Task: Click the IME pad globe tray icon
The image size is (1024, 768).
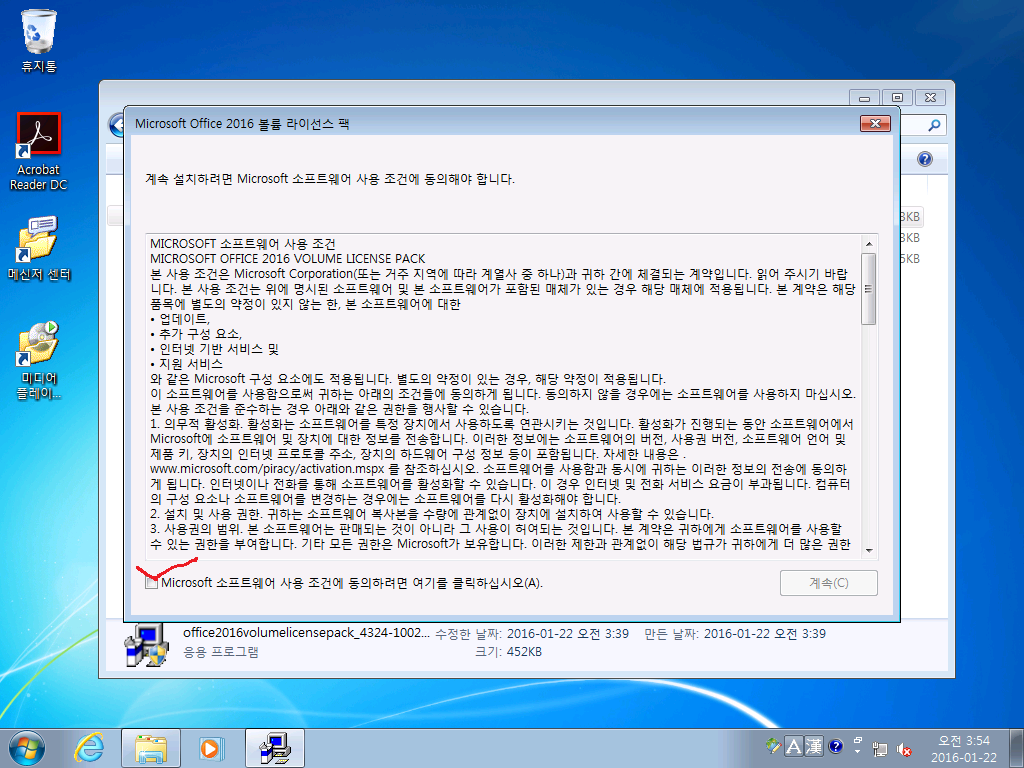Action: coord(773,746)
